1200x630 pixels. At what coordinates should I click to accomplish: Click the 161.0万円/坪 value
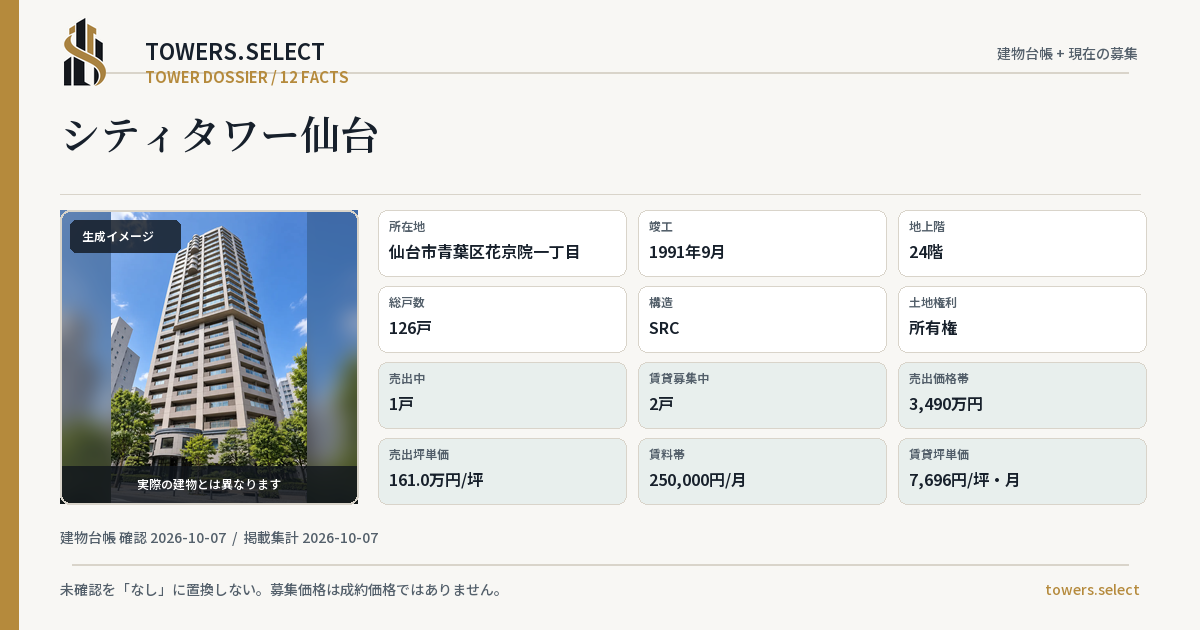coord(436,480)
